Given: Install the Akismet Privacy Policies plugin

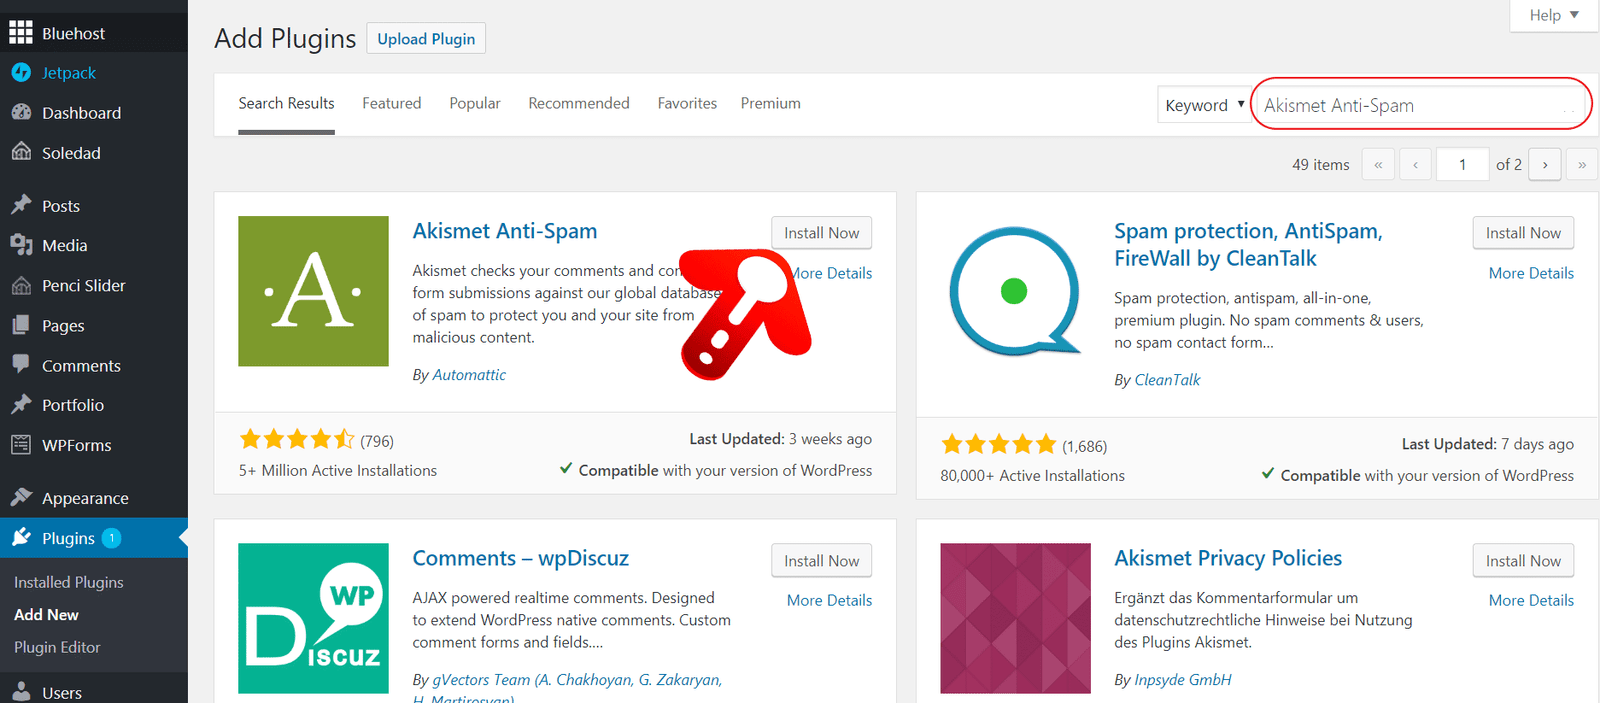Looking at the screenshot, I should click(1523, 561).
